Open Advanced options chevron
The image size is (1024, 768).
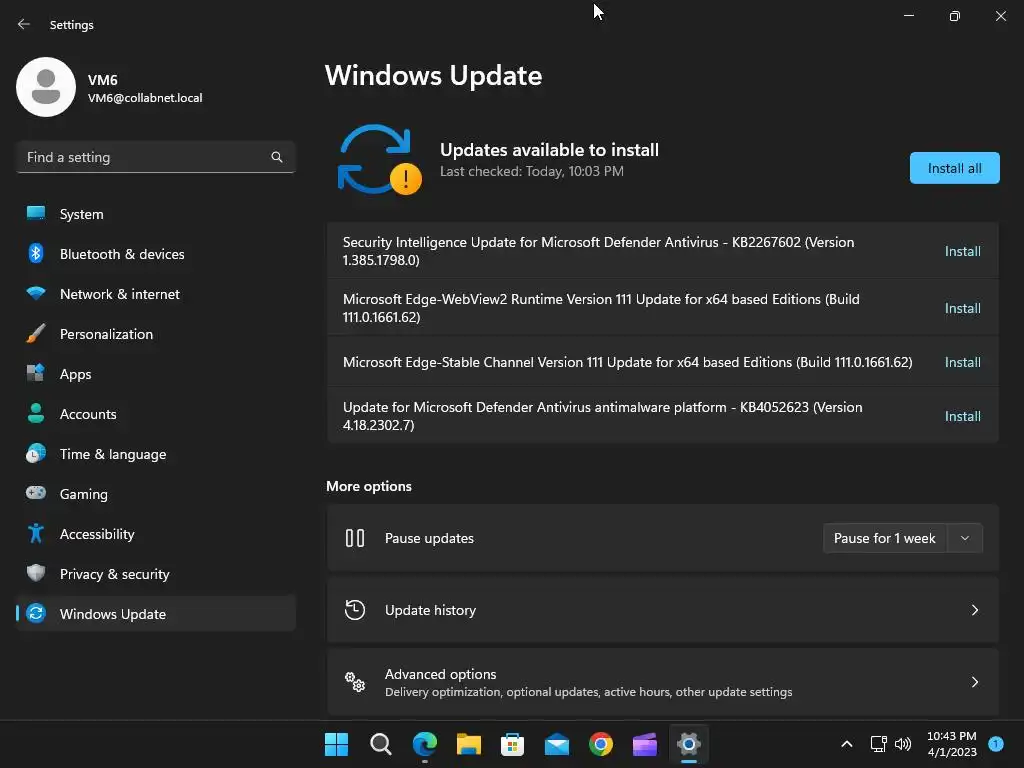(975, 682)
